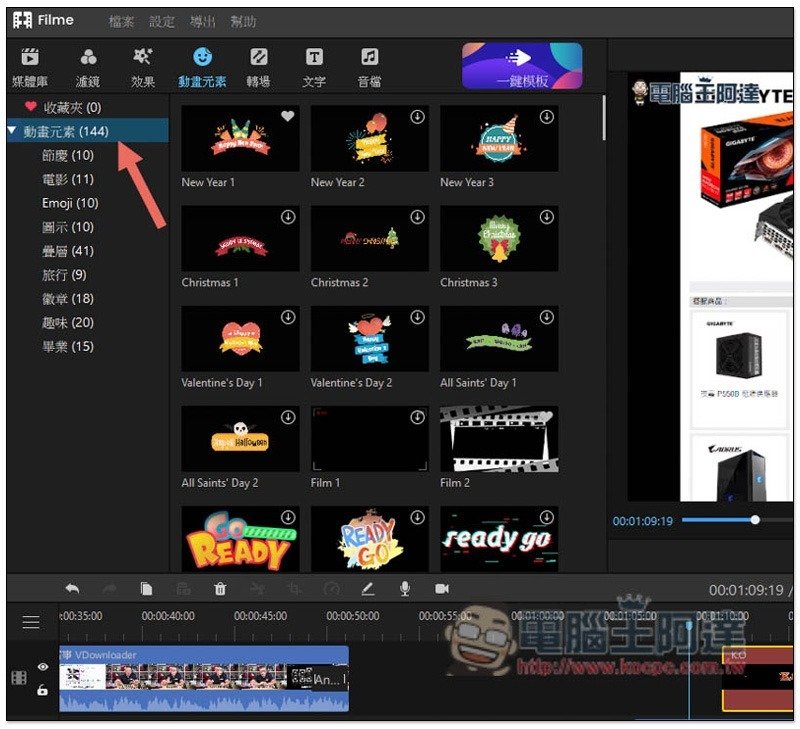Collapse the 動畫元素 (144) tree arrow
The width and height of the screenshot is (800, 729).
click(12, 132)
